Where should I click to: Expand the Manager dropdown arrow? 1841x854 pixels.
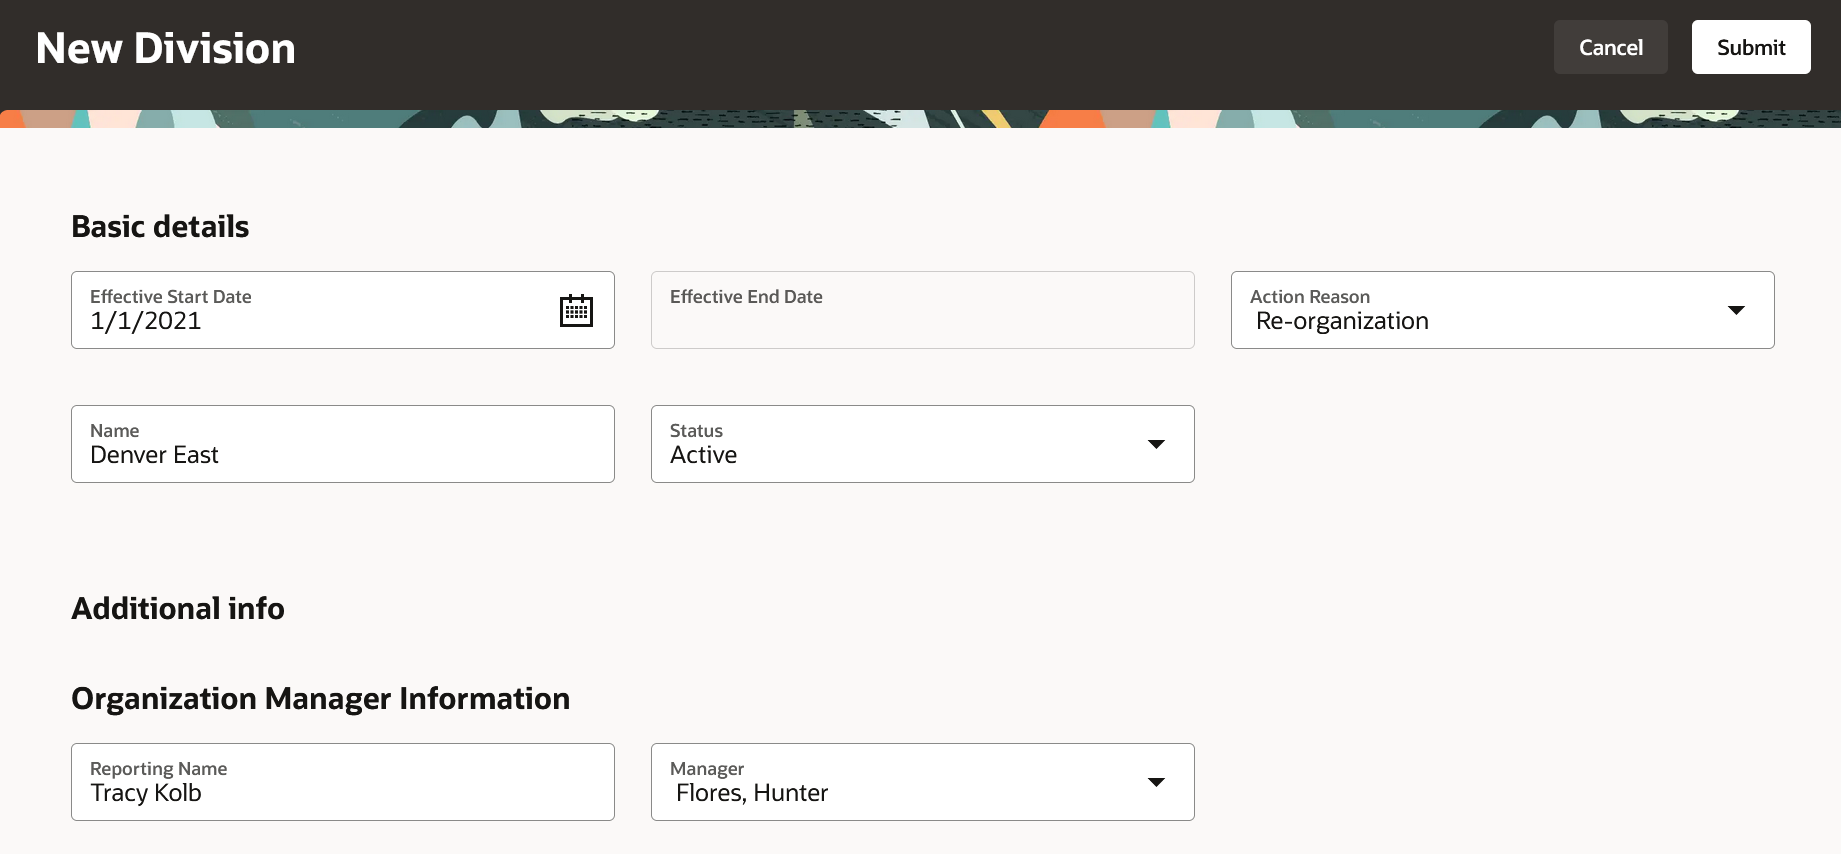click(x=1157, y=782)
